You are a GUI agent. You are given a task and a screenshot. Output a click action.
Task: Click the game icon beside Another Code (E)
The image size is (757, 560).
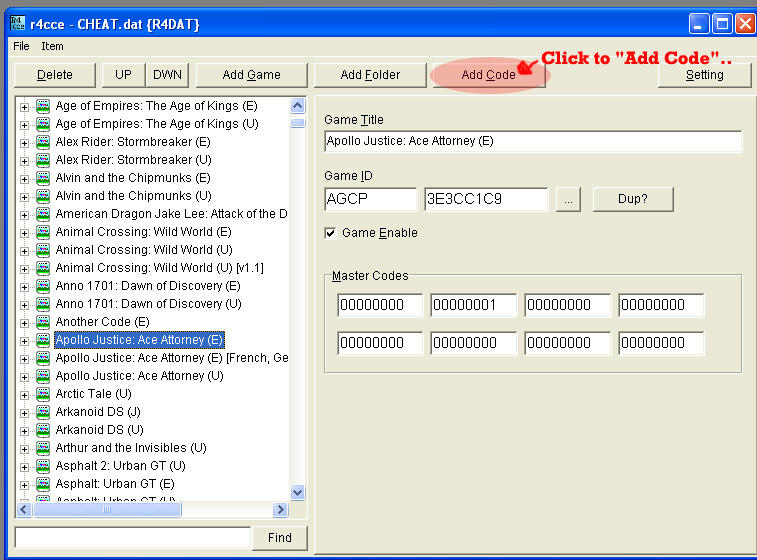[43, 322]
